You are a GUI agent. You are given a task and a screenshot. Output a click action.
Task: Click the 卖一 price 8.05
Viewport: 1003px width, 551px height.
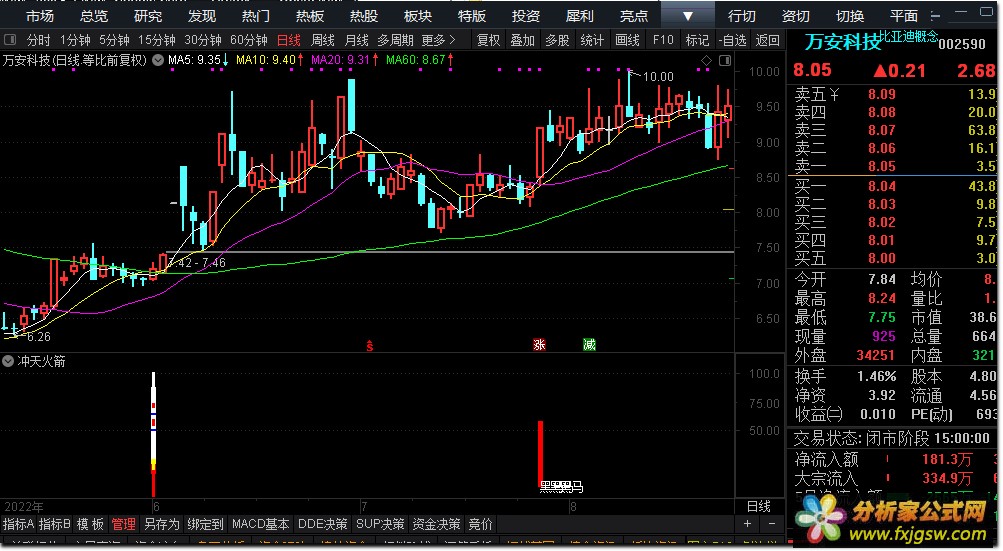881,166
